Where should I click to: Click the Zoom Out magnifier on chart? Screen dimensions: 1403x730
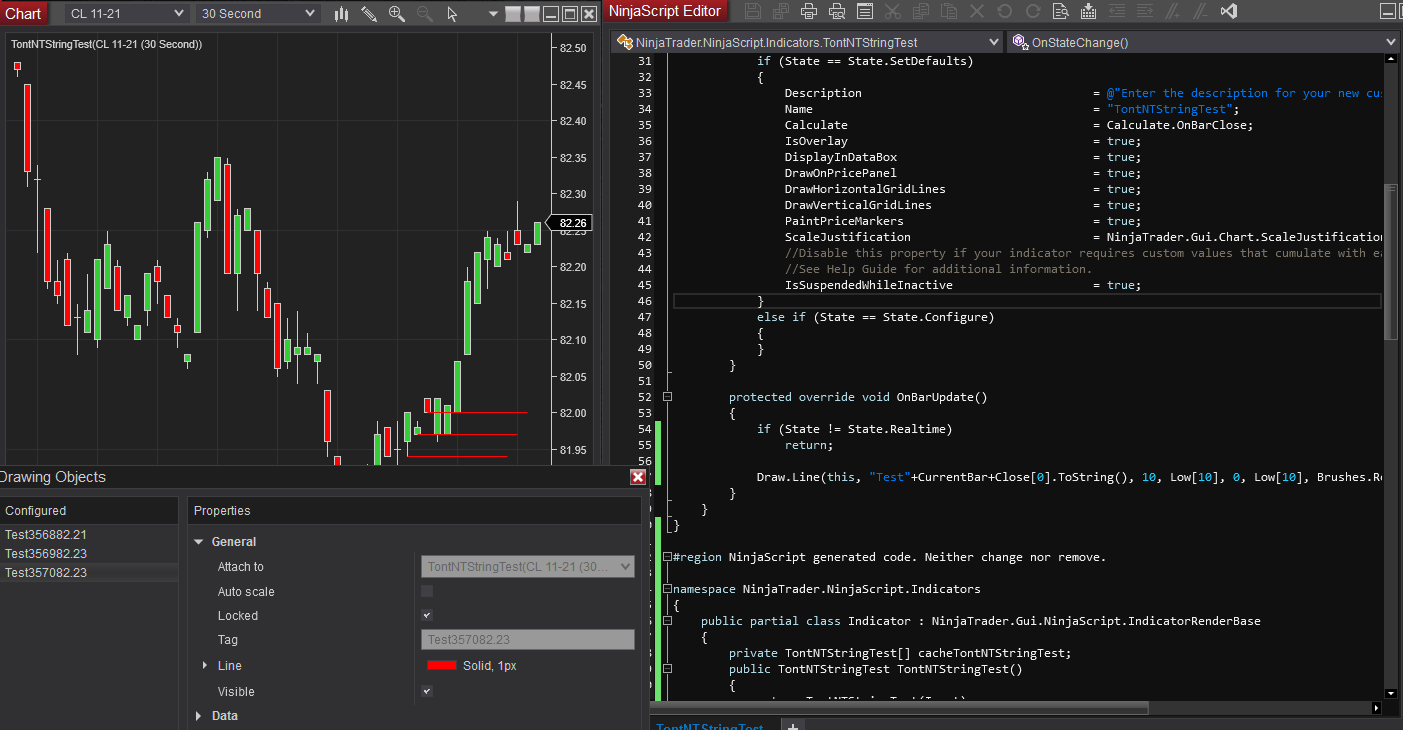coord(425,14)
